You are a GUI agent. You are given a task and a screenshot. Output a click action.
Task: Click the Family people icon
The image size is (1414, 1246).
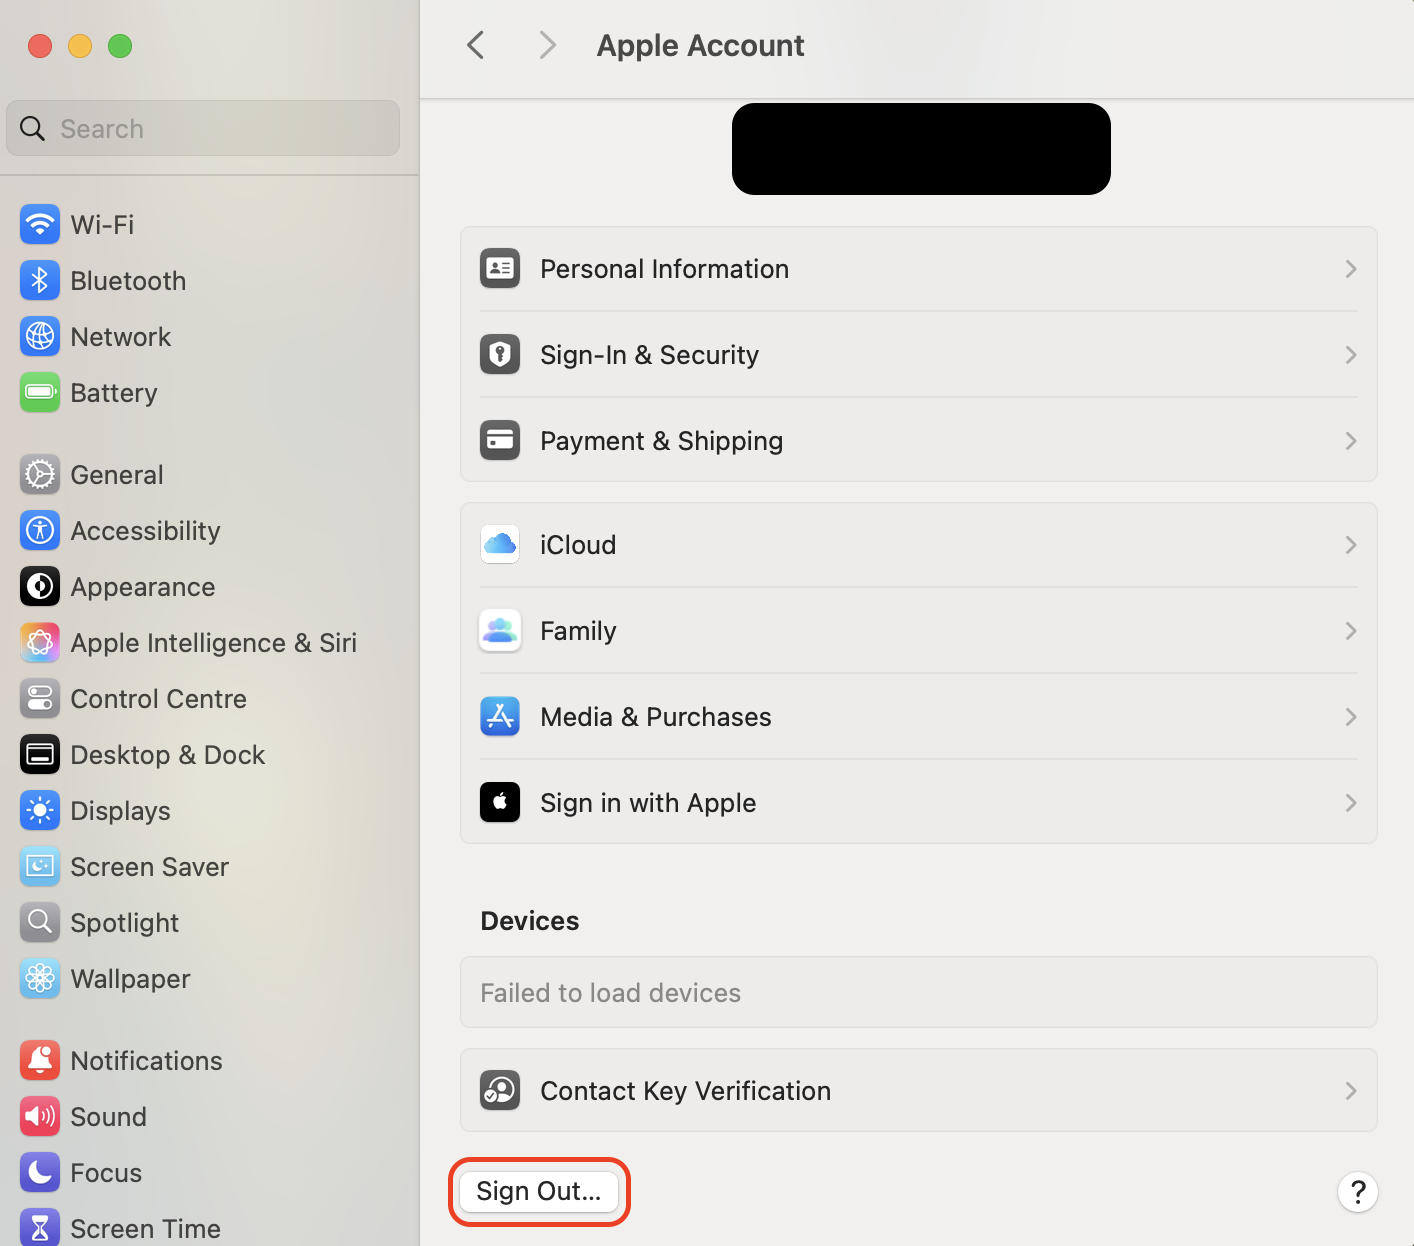pyautogui.click(x=500, y=631)
